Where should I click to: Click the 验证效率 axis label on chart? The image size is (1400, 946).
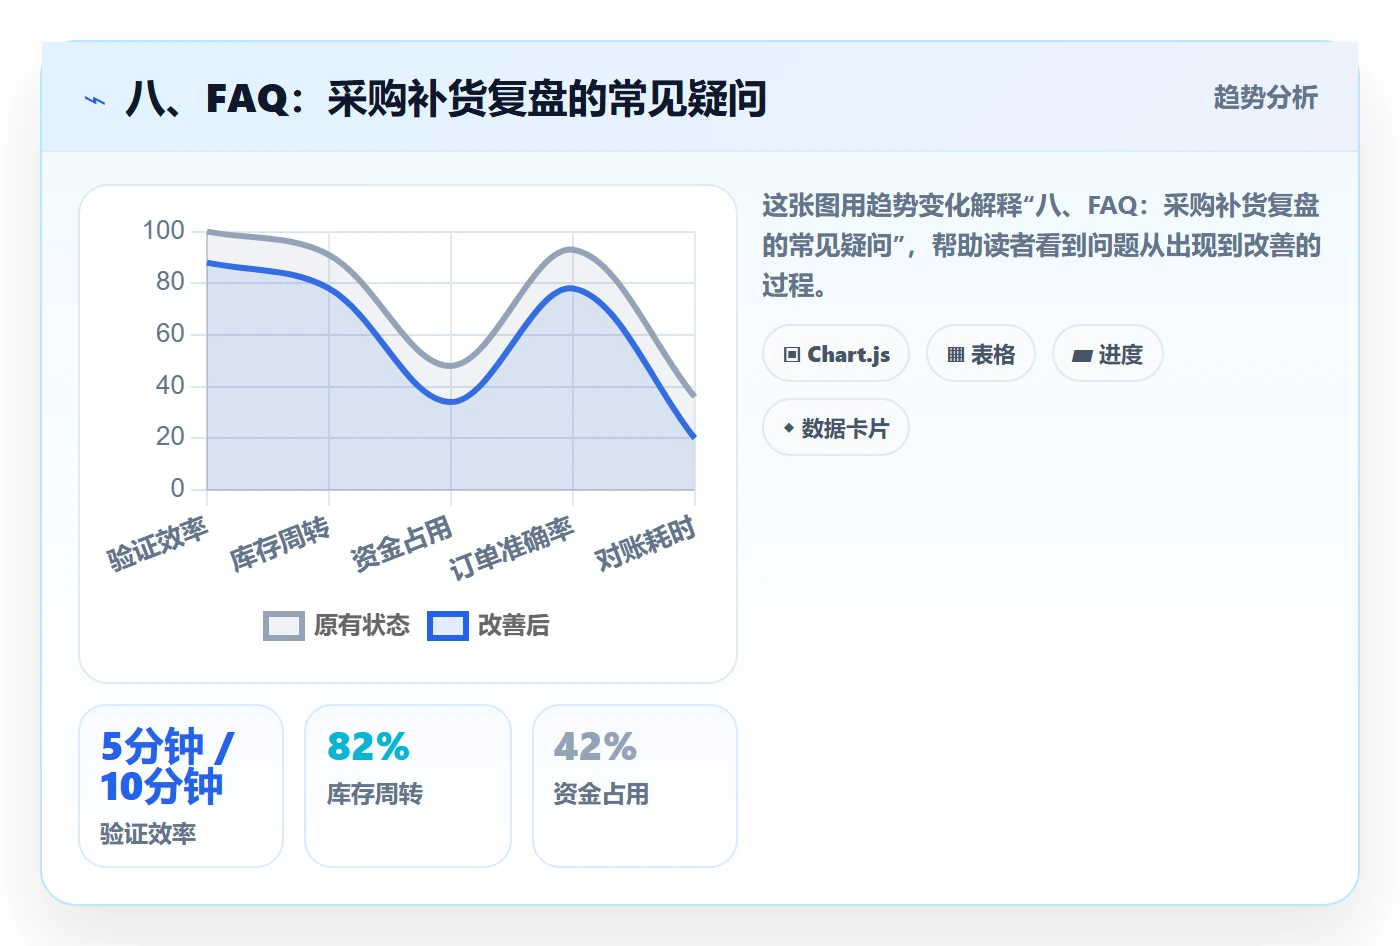click(158, 544)
